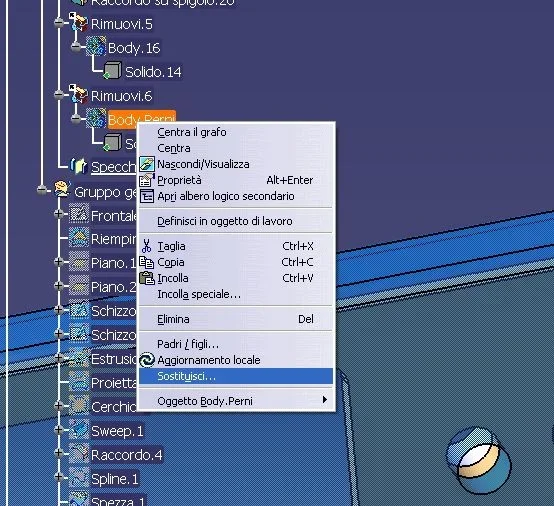Click the cylindrical pin in 3D view

pos(478,459)
